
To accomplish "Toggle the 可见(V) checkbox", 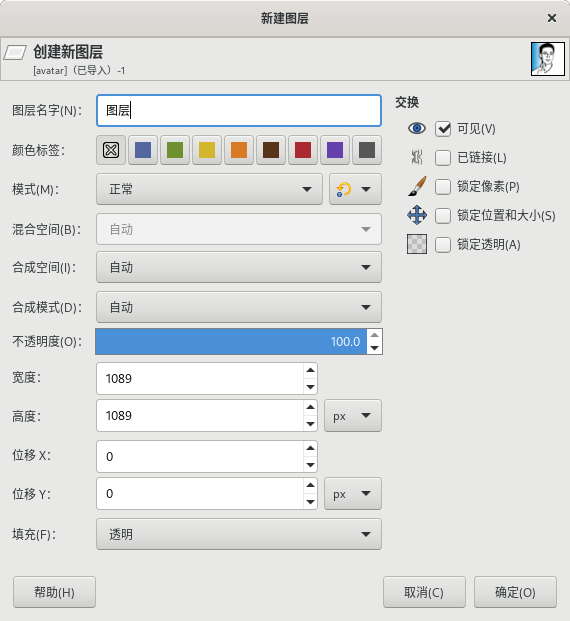I will coord(443,129).
